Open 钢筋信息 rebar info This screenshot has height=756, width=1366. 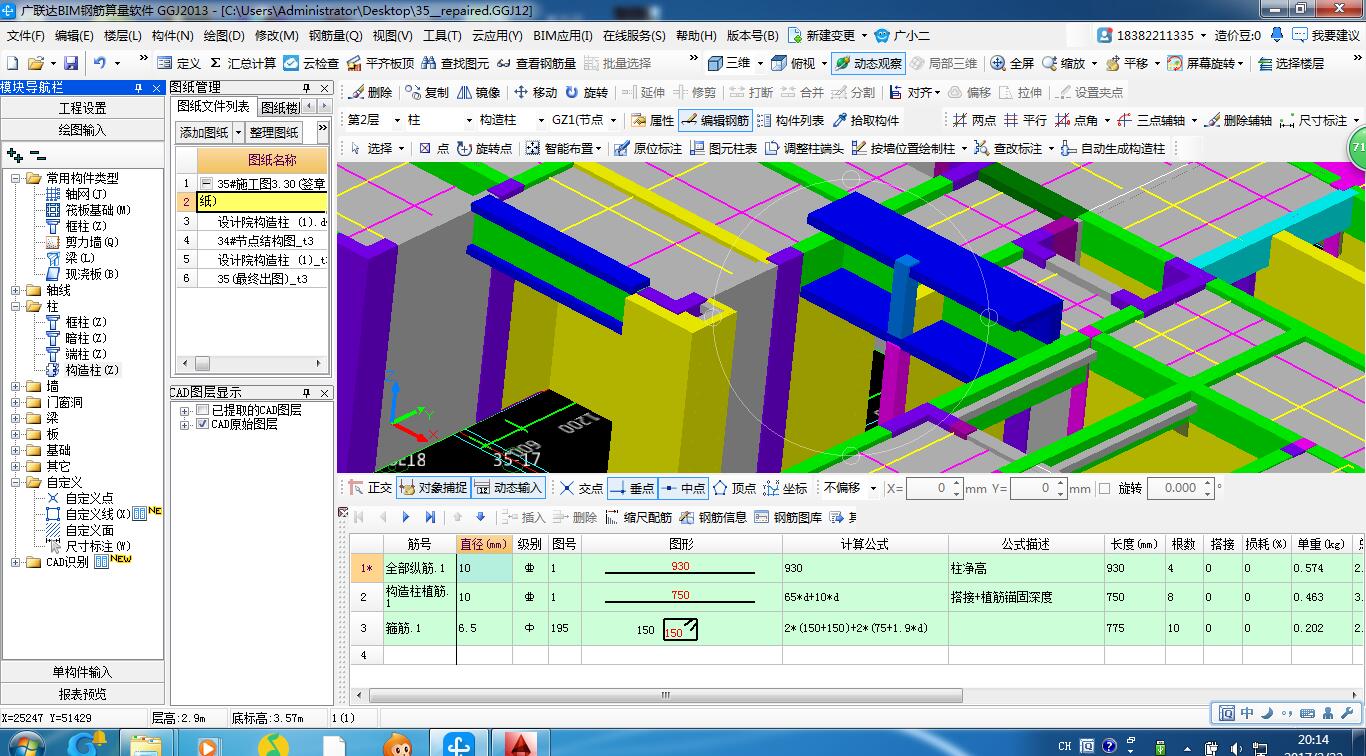(713, 517)
